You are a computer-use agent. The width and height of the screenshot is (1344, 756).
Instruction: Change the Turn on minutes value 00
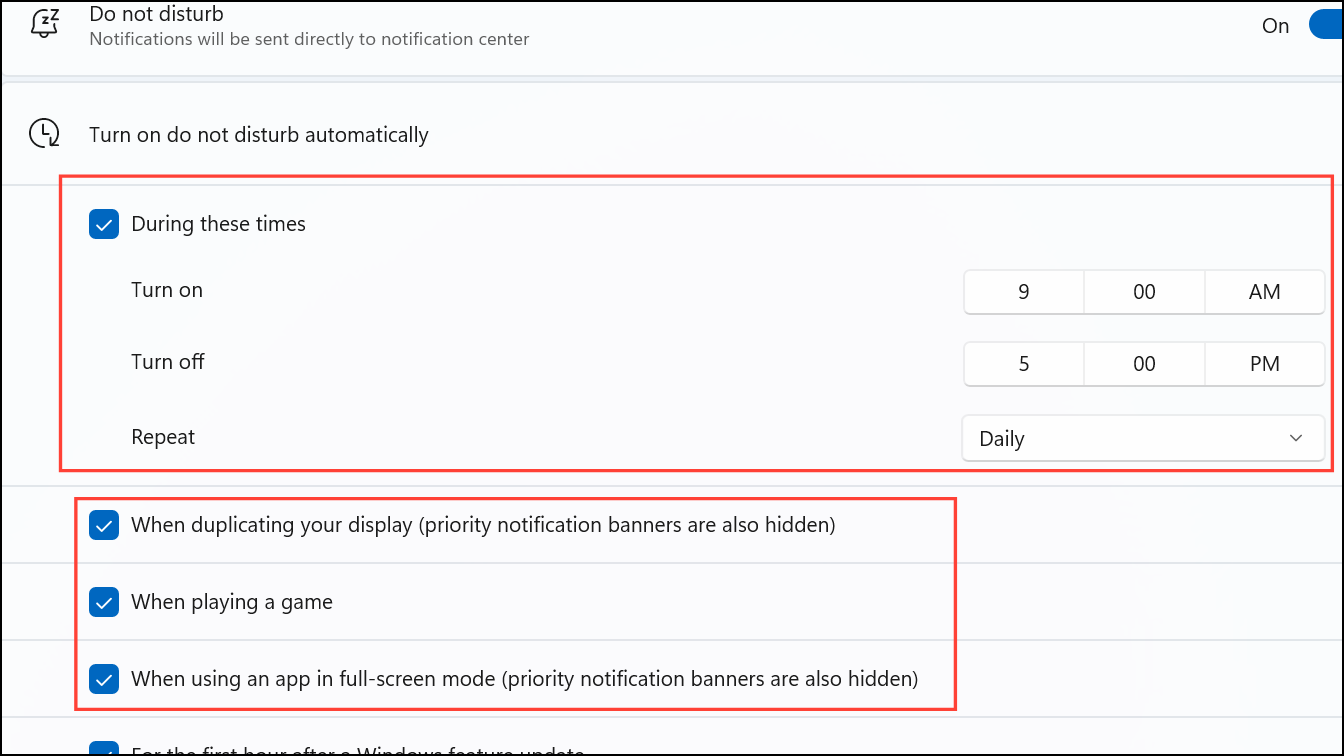click(x=1144, y=292)
